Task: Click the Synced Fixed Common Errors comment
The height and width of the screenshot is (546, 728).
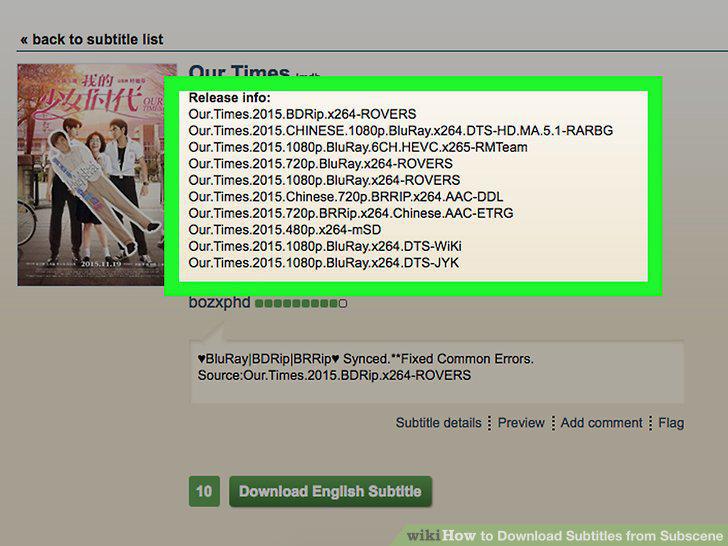Action: tap(366, 359)
